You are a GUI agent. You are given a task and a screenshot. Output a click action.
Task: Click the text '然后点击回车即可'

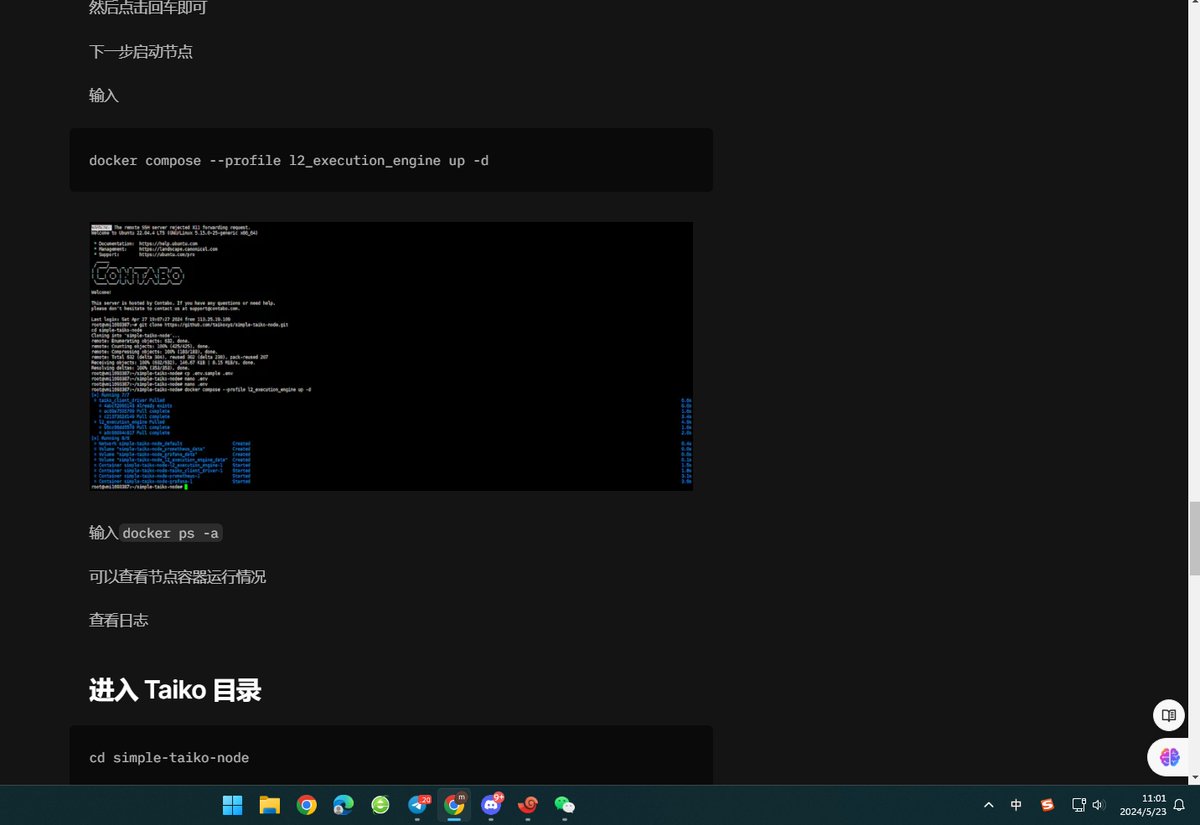click(x=148, y=8)
